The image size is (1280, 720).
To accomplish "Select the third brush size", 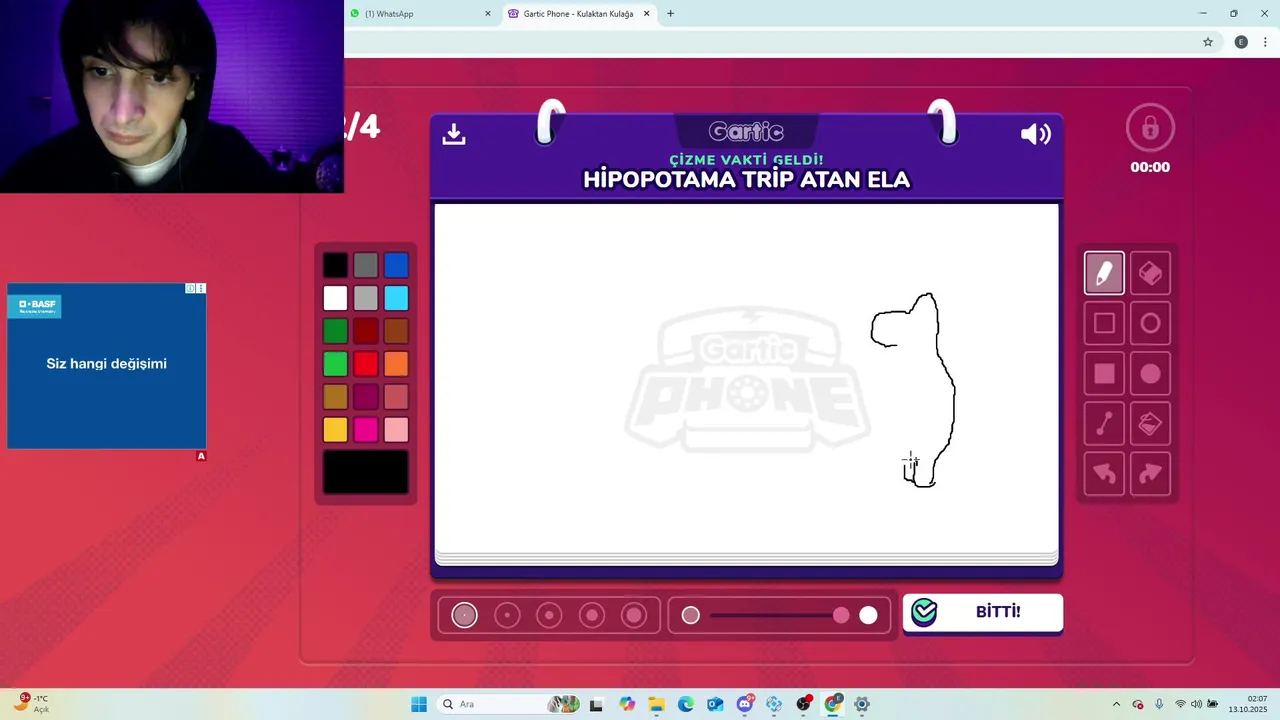I will pos(549,615).
